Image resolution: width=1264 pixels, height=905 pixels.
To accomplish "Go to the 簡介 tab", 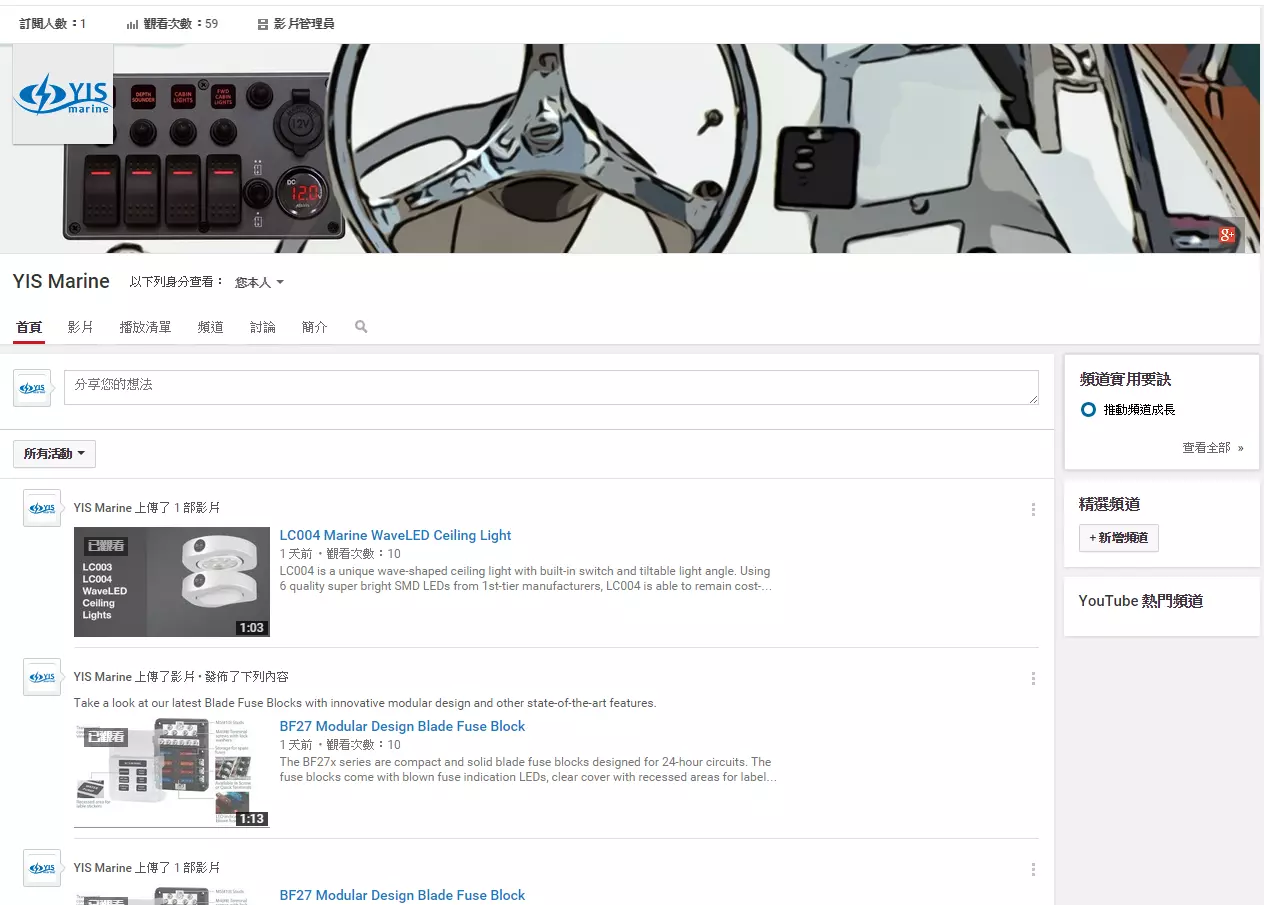I will pyautogui.click(x=314, y=327).
